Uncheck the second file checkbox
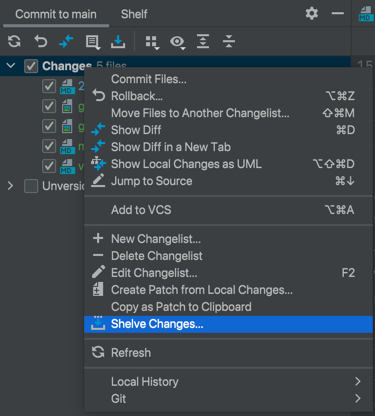Image resolution: width=375 pixels, height=416 pixels. click(x=49, y=106)
